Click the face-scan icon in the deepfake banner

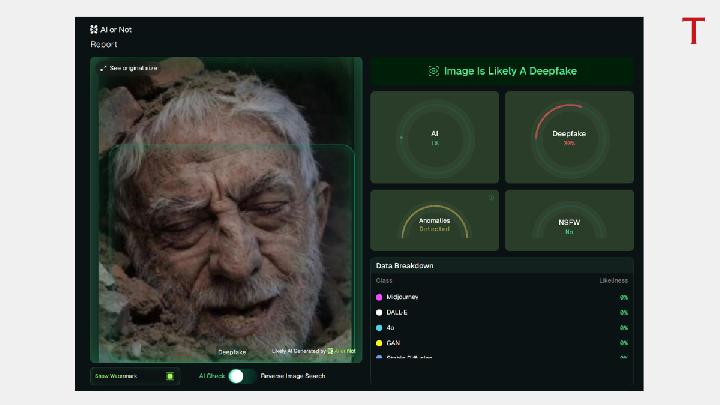coord(433,71)
